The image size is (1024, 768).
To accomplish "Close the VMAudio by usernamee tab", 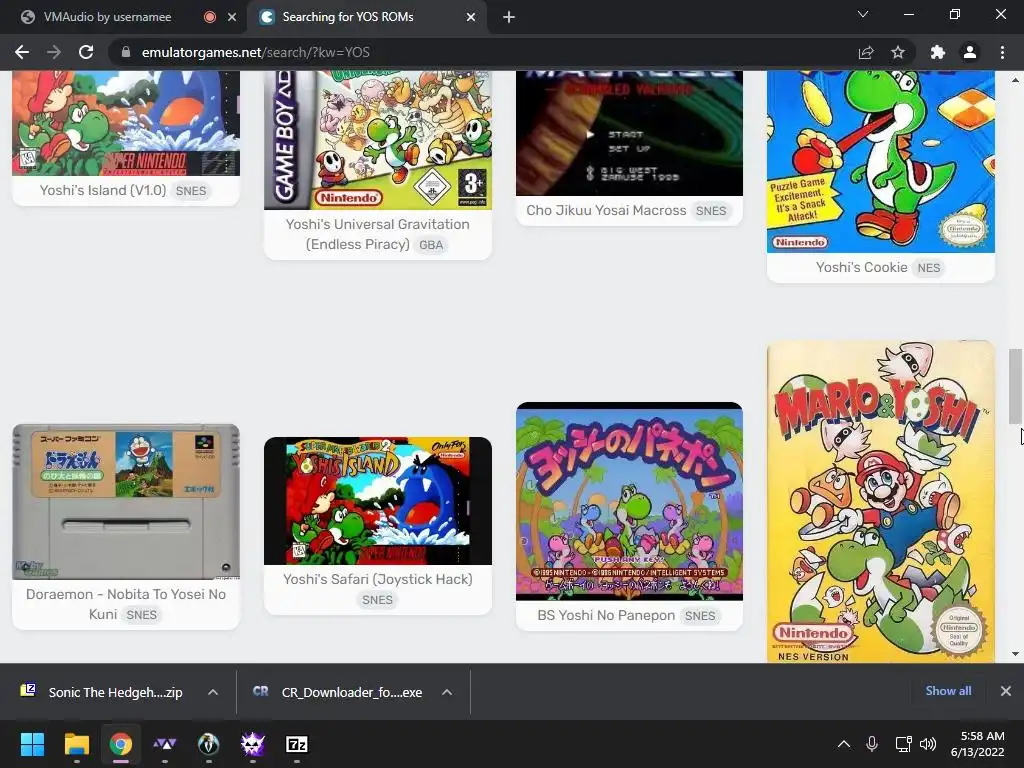I will pyautogui.click(x=232, y=18).
